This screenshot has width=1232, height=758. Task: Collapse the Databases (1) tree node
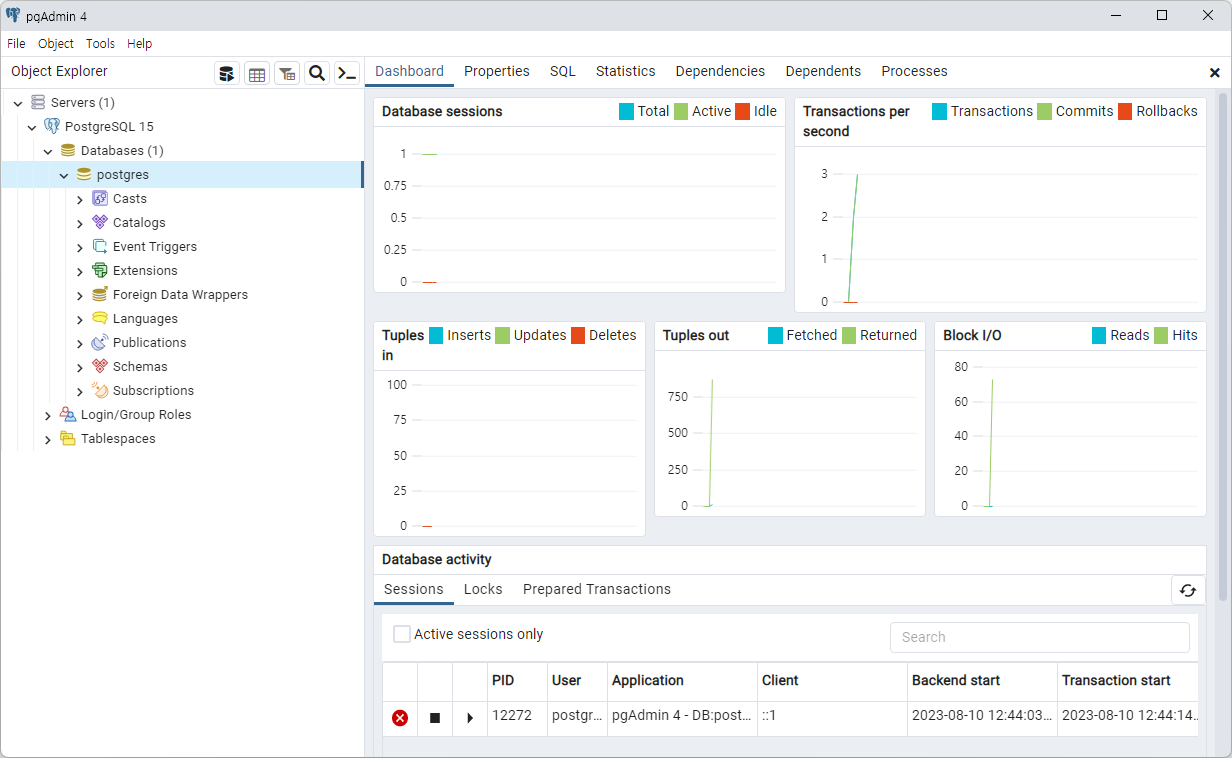pyautogui.click(x=48, y=151)
